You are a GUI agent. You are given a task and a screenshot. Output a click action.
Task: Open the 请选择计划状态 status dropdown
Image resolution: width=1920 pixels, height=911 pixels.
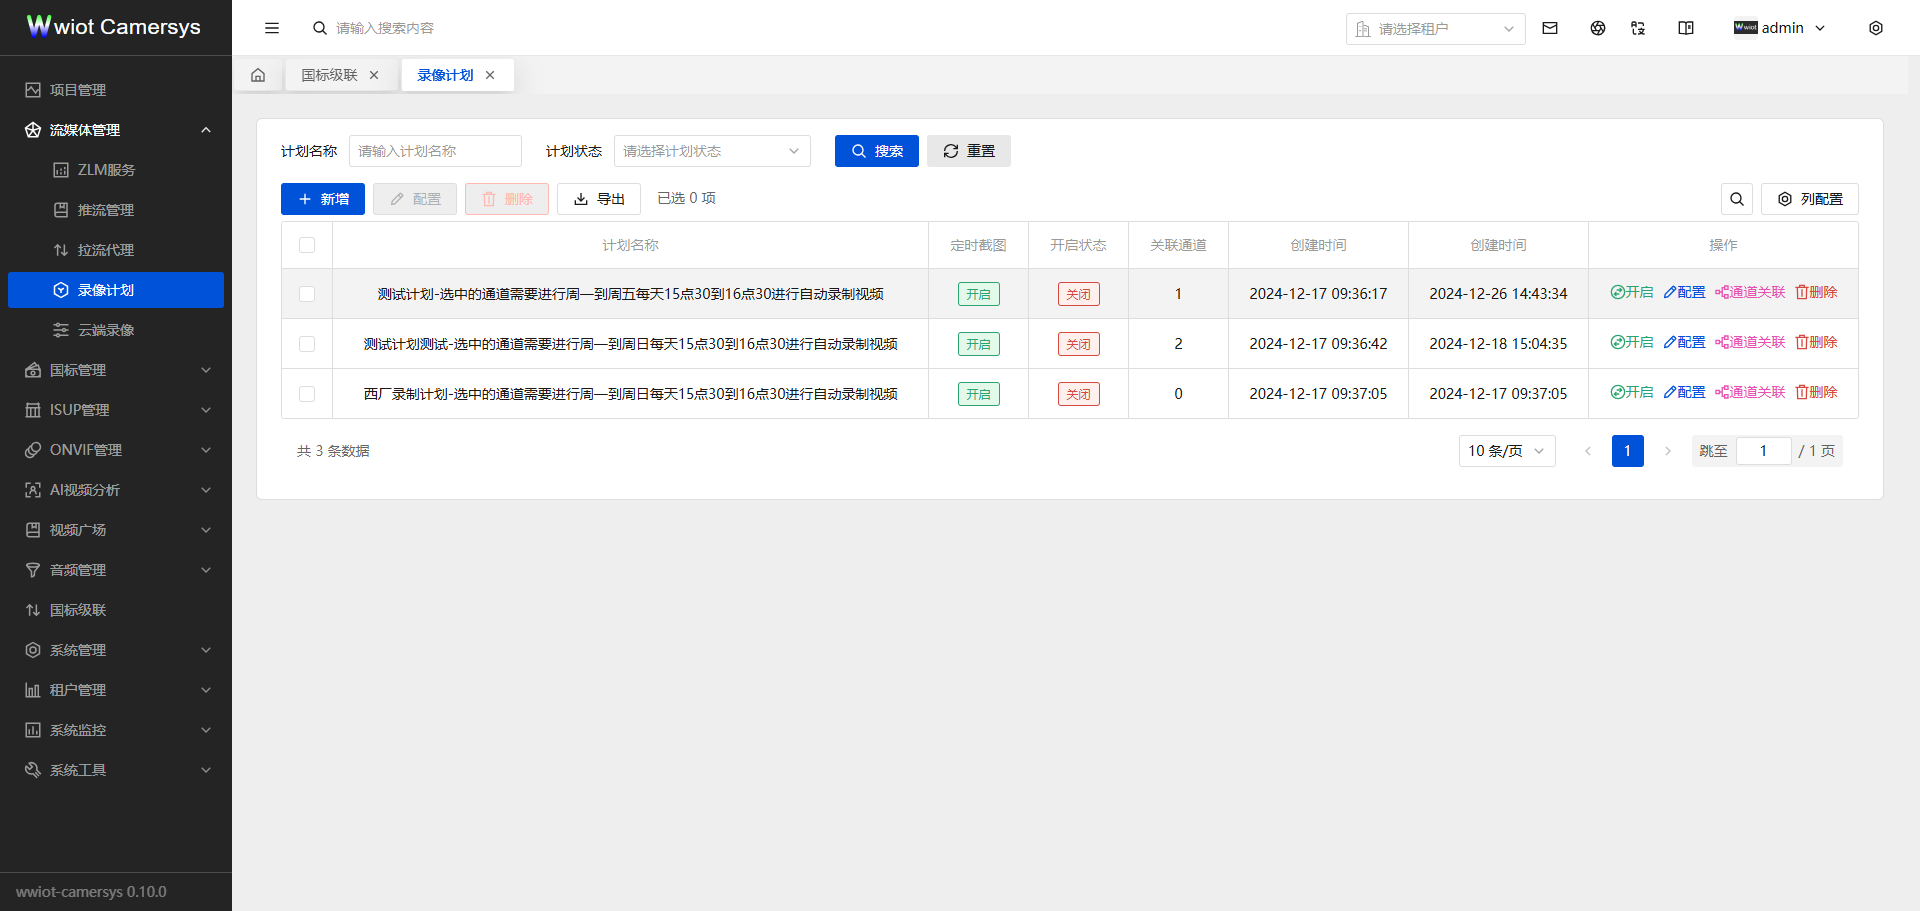711,151
